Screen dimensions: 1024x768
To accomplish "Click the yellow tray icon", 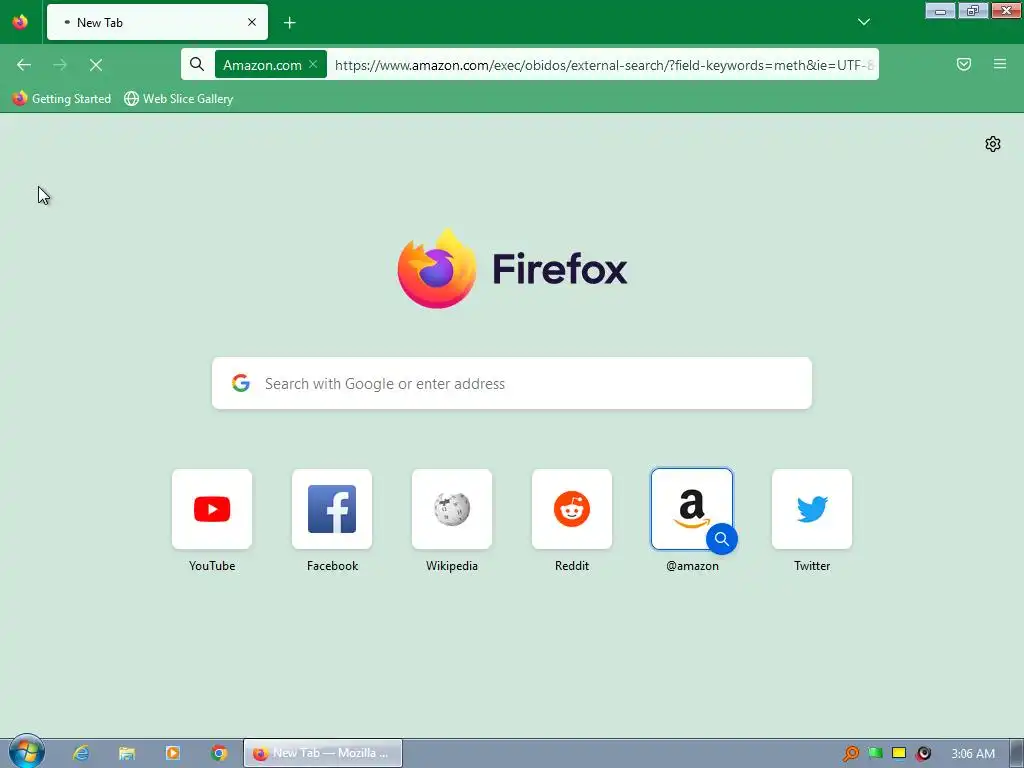I will [899, 754].
